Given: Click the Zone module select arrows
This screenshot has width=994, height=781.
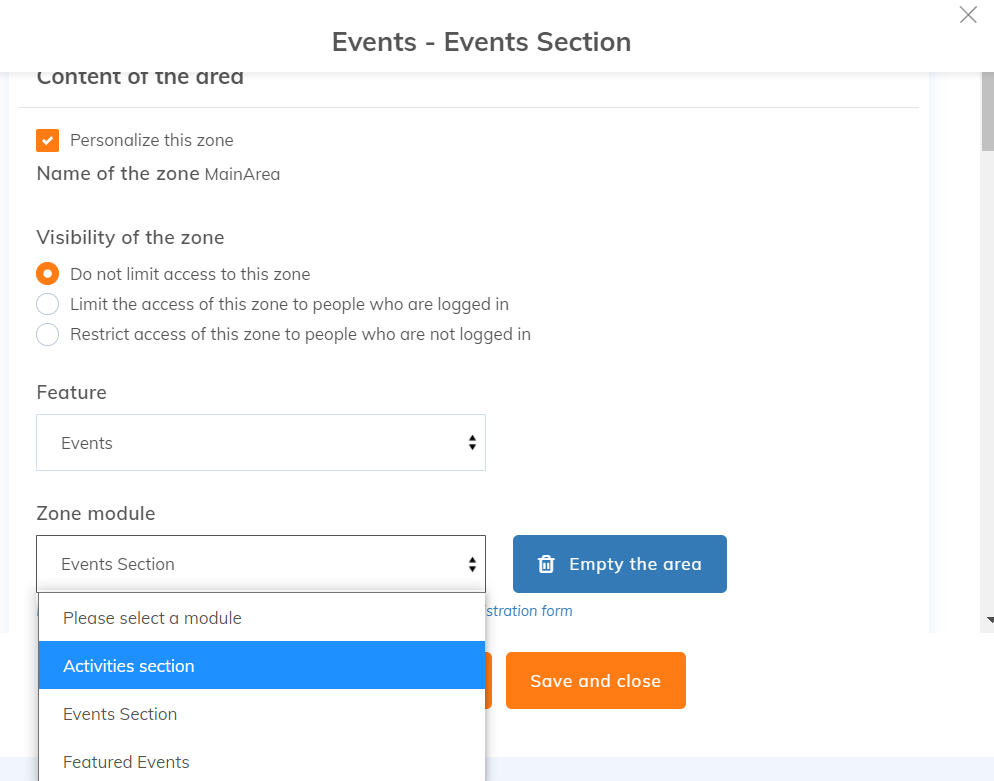Looking at the screenshot, I should click(472, 564).
